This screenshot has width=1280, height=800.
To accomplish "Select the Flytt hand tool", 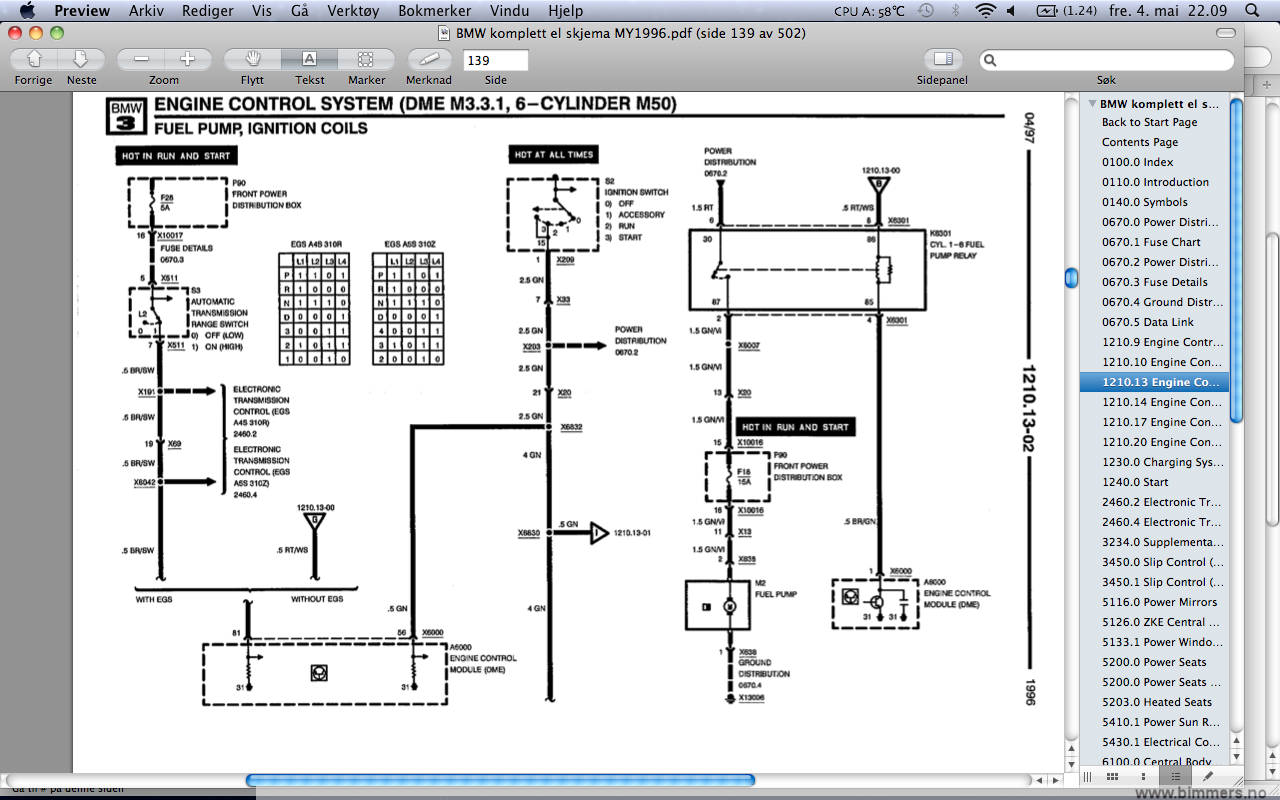I will point(253,59).
